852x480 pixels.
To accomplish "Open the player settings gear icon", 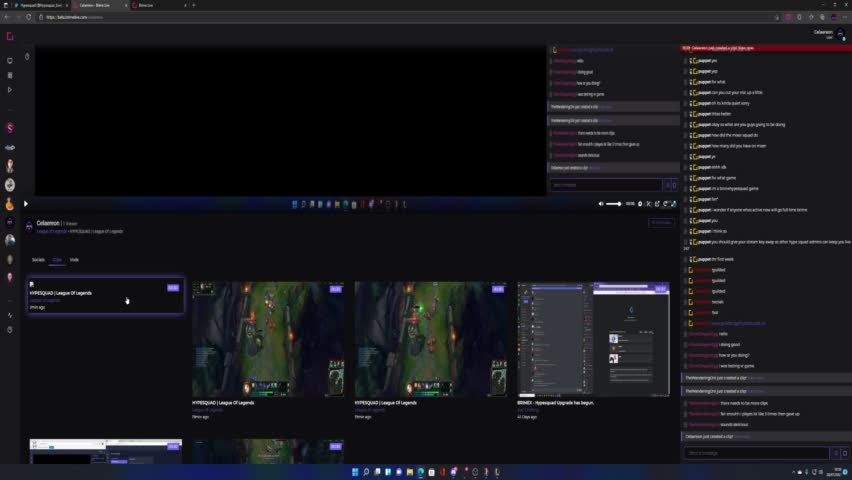I will (x=640, y=204).
